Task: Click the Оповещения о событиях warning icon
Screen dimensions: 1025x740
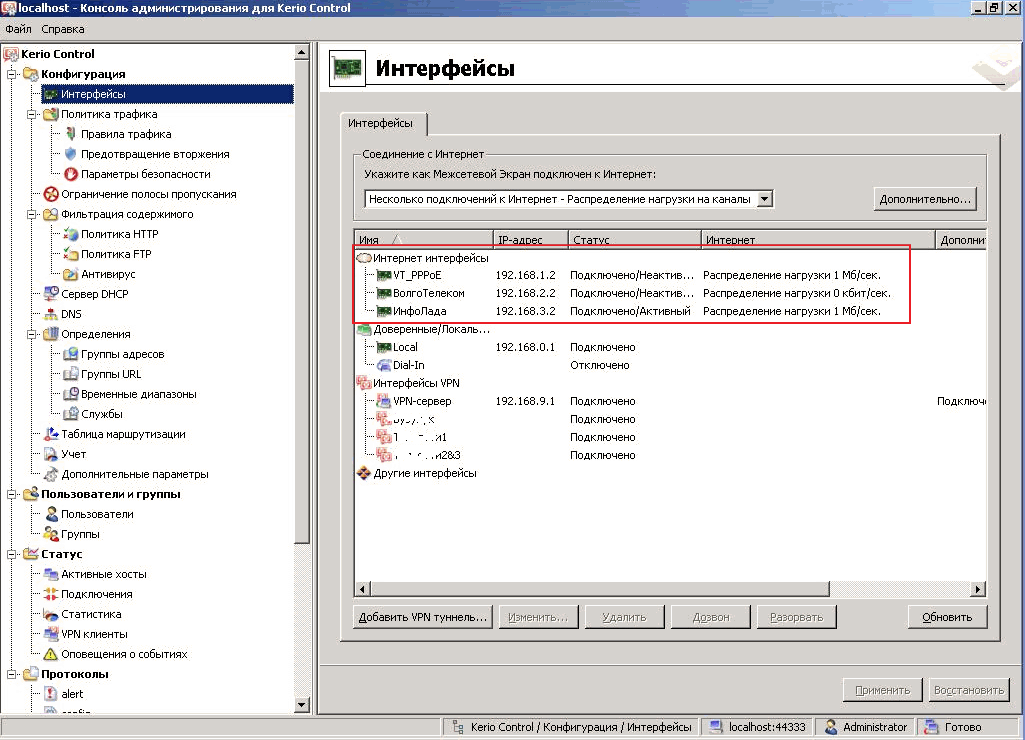Action: pos(51,654)
